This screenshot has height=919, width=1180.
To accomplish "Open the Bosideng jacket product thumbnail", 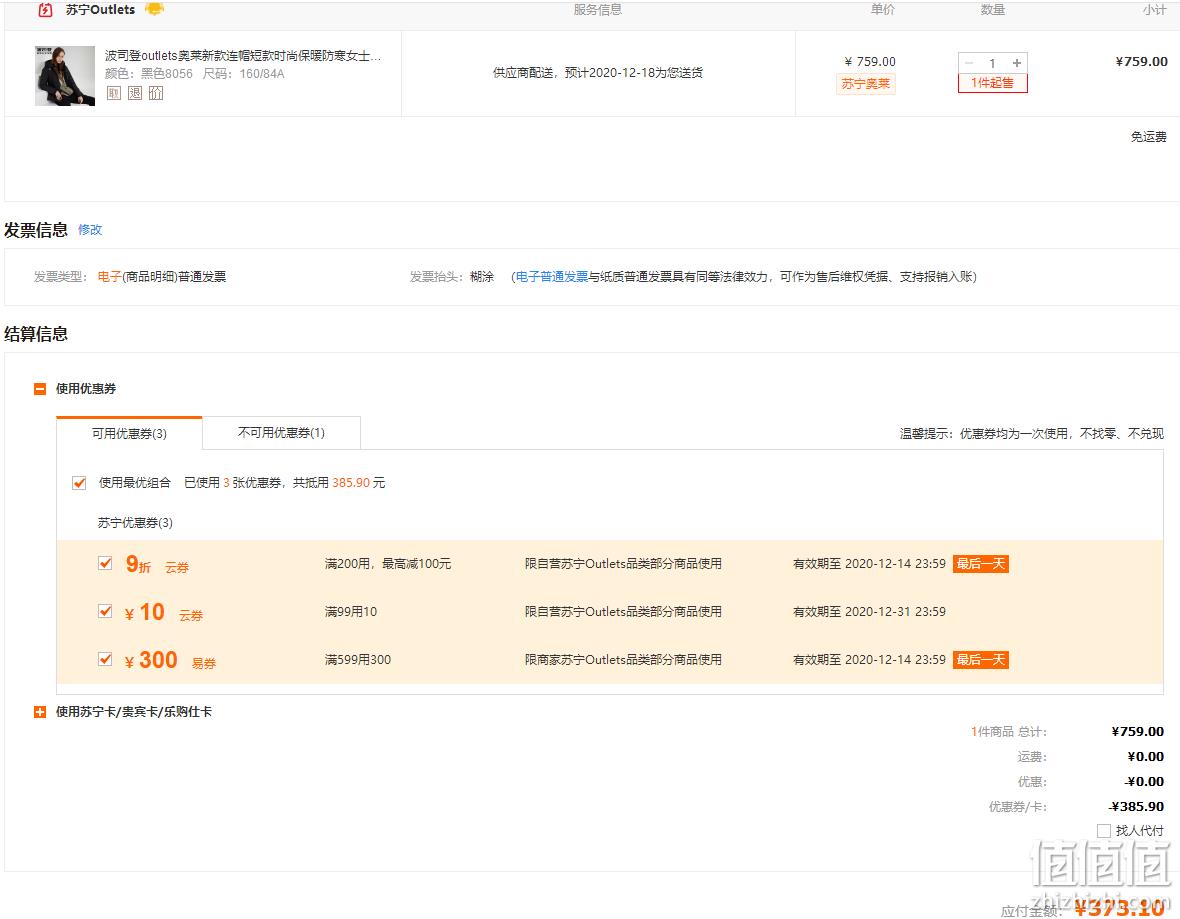I will [65, 75].
